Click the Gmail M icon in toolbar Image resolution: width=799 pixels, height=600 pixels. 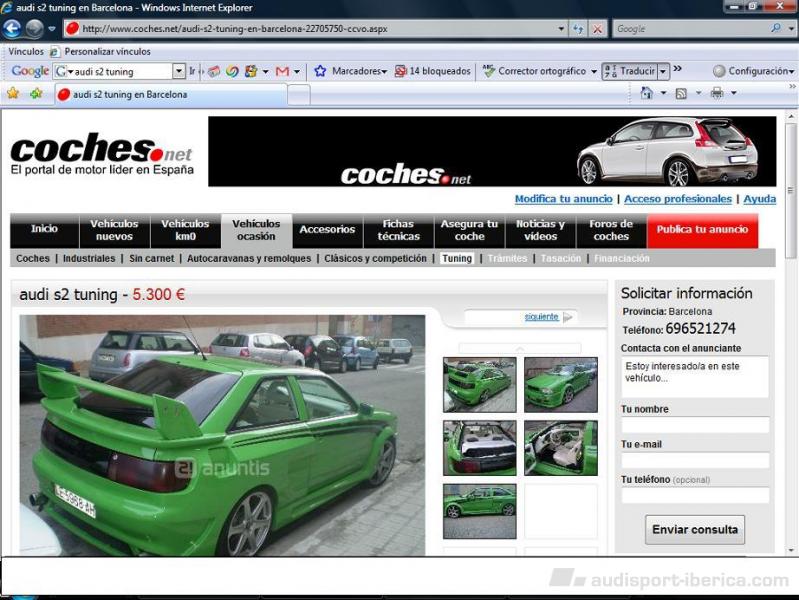282,71
